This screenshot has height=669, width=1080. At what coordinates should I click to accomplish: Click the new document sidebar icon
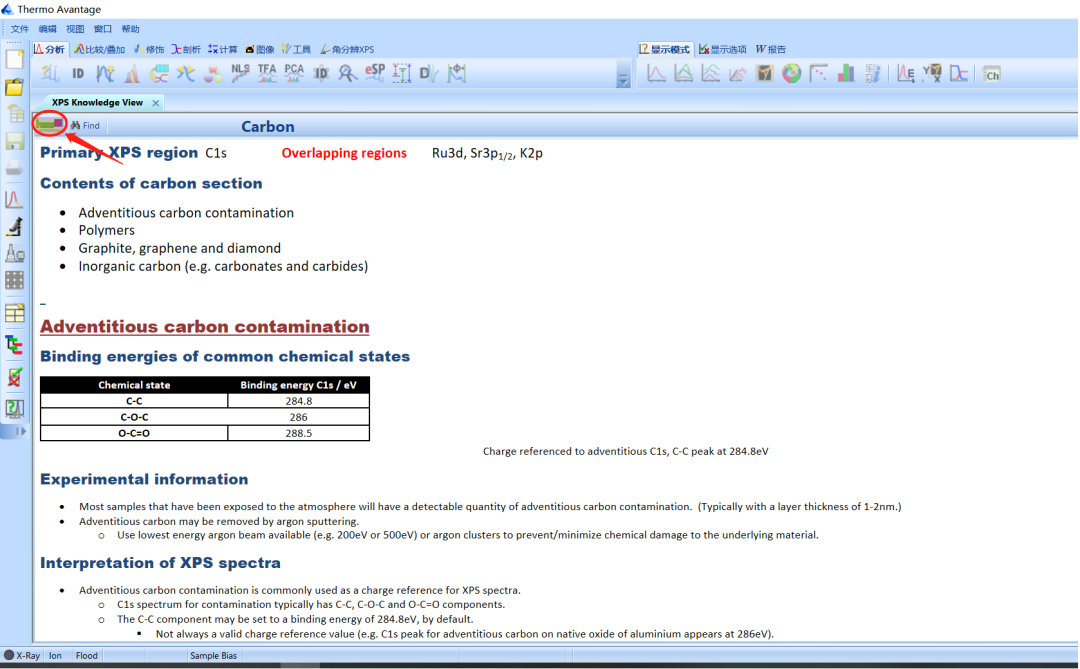click(x=14, y=59)
